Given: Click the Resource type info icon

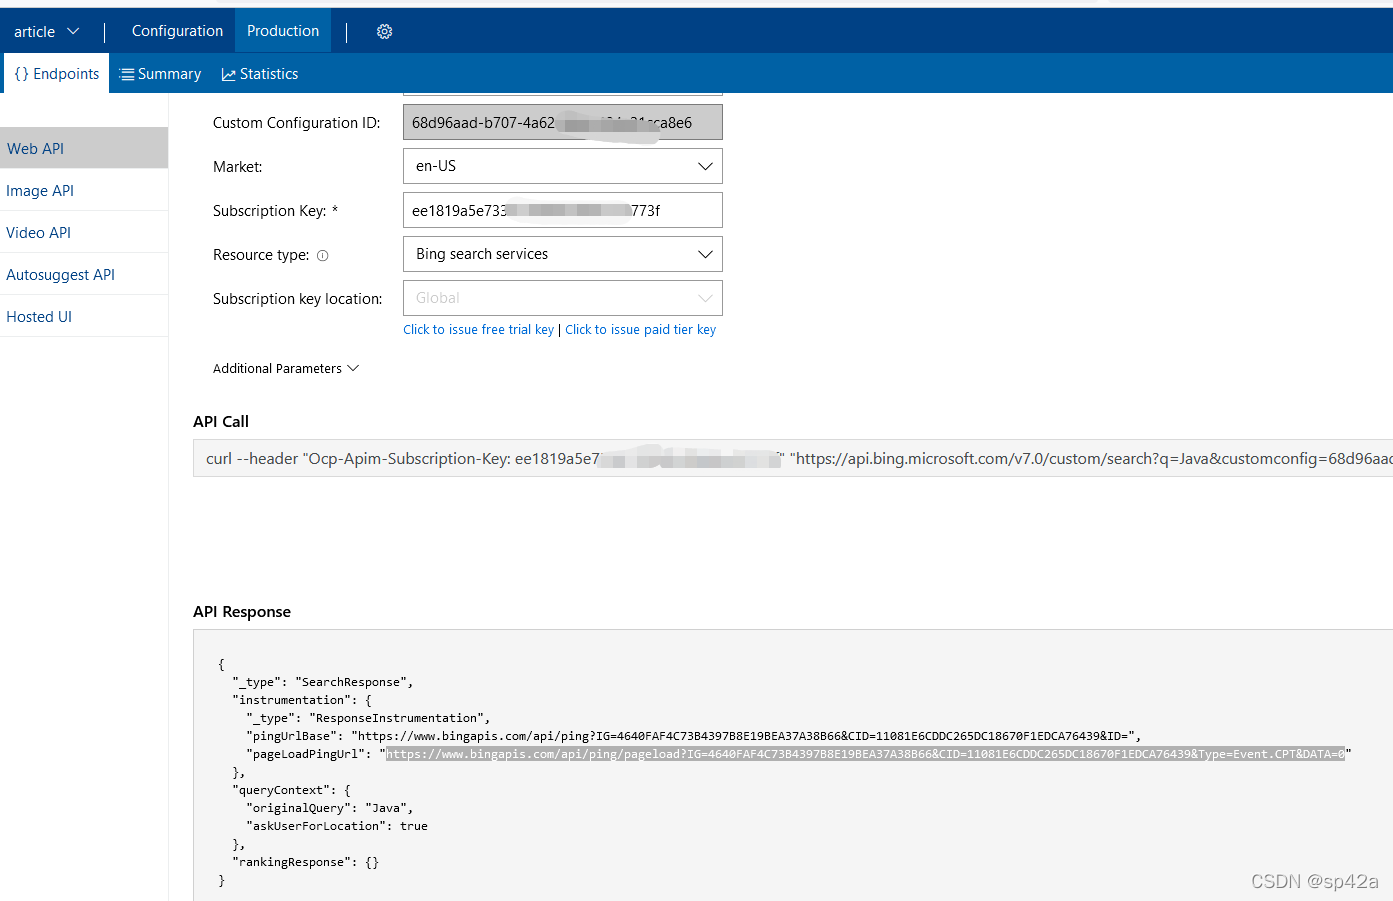Looking at the screenshot, I should pos(322,256).
